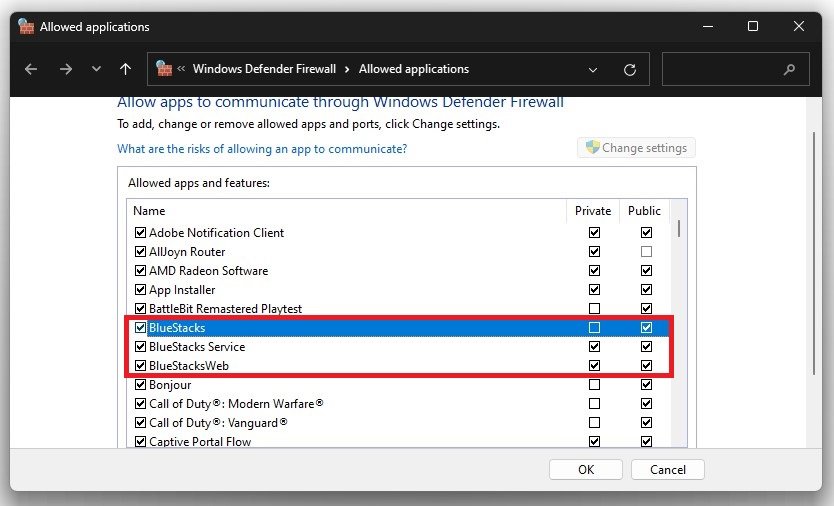
Task: Expand the address bar history dropdown
Action: pos(593,69)
